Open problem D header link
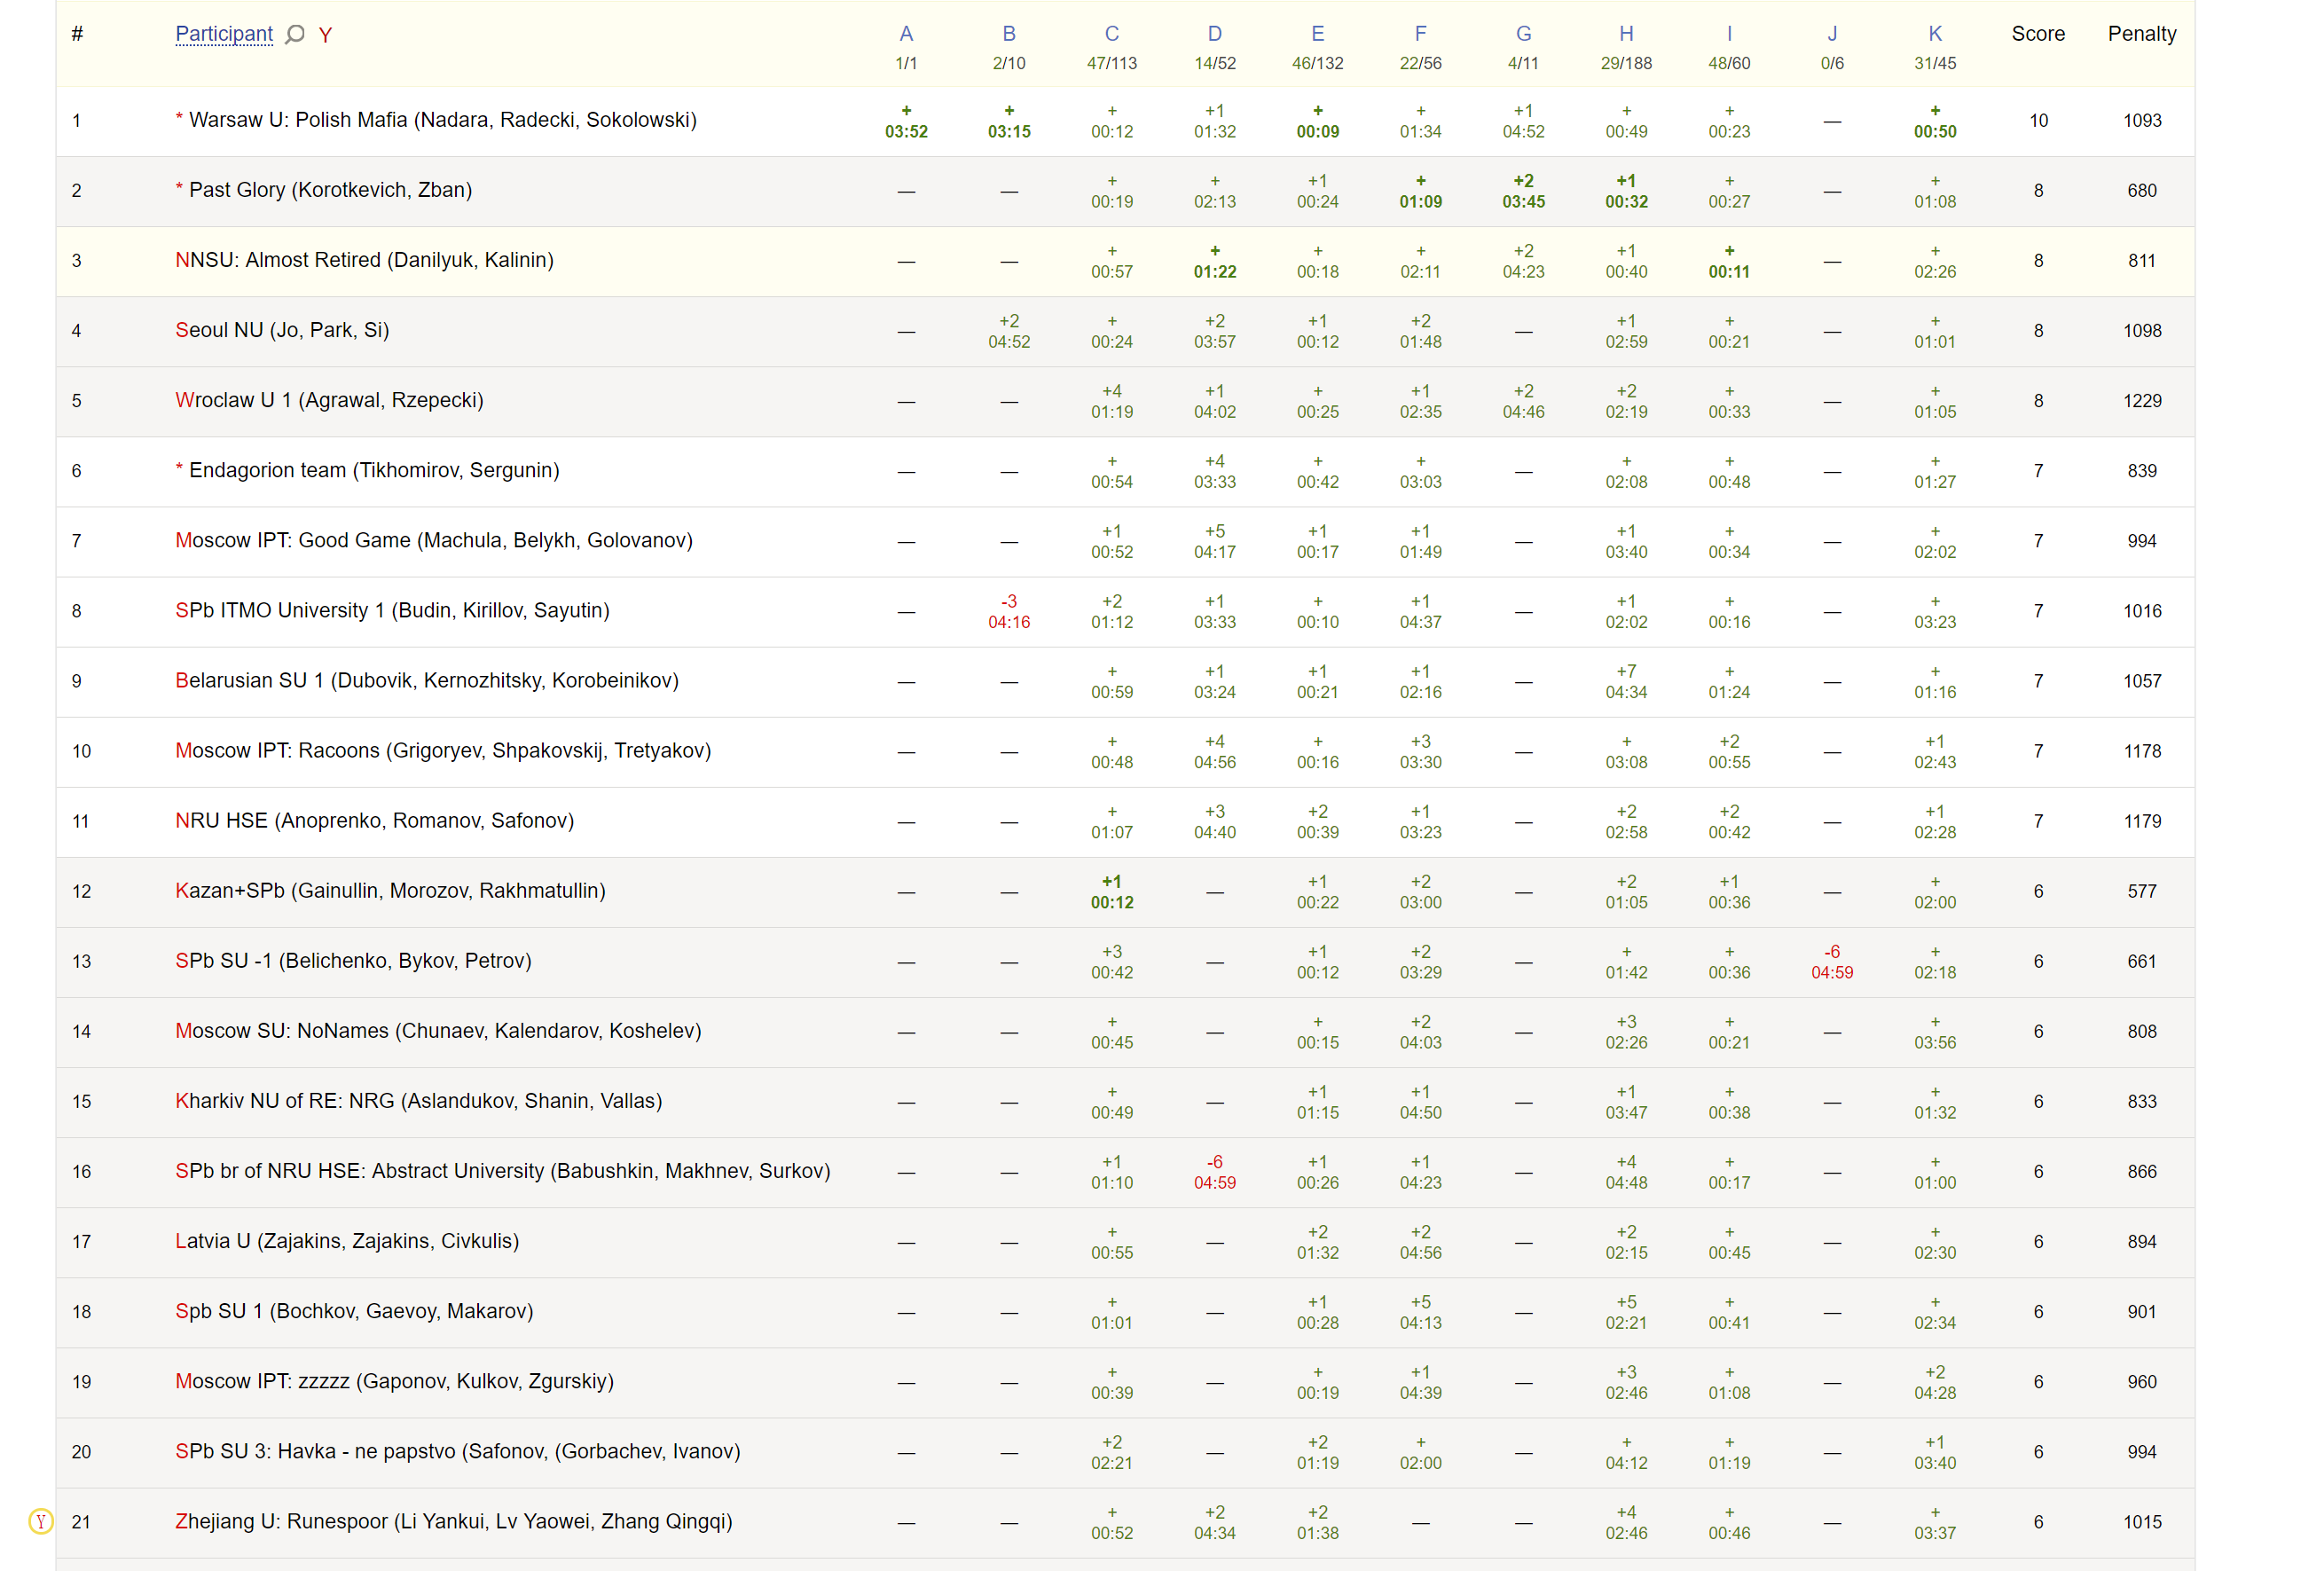Viewport: 2324px width, 1571px height. [x=1214, y=34]
